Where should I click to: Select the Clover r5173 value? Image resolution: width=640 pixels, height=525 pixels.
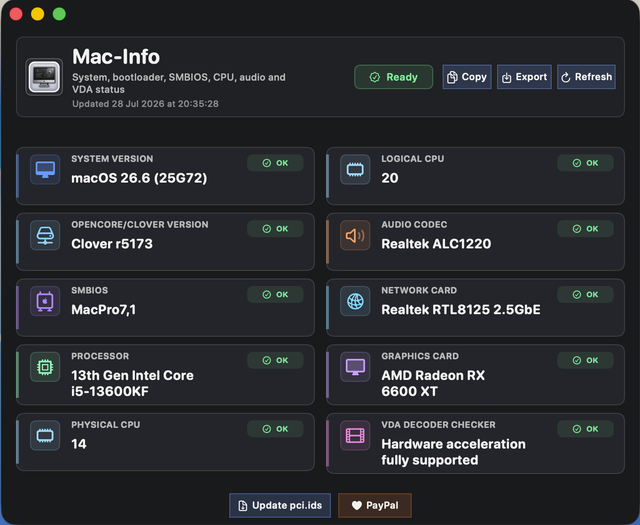pyautogui.click(x=112, y=244)
